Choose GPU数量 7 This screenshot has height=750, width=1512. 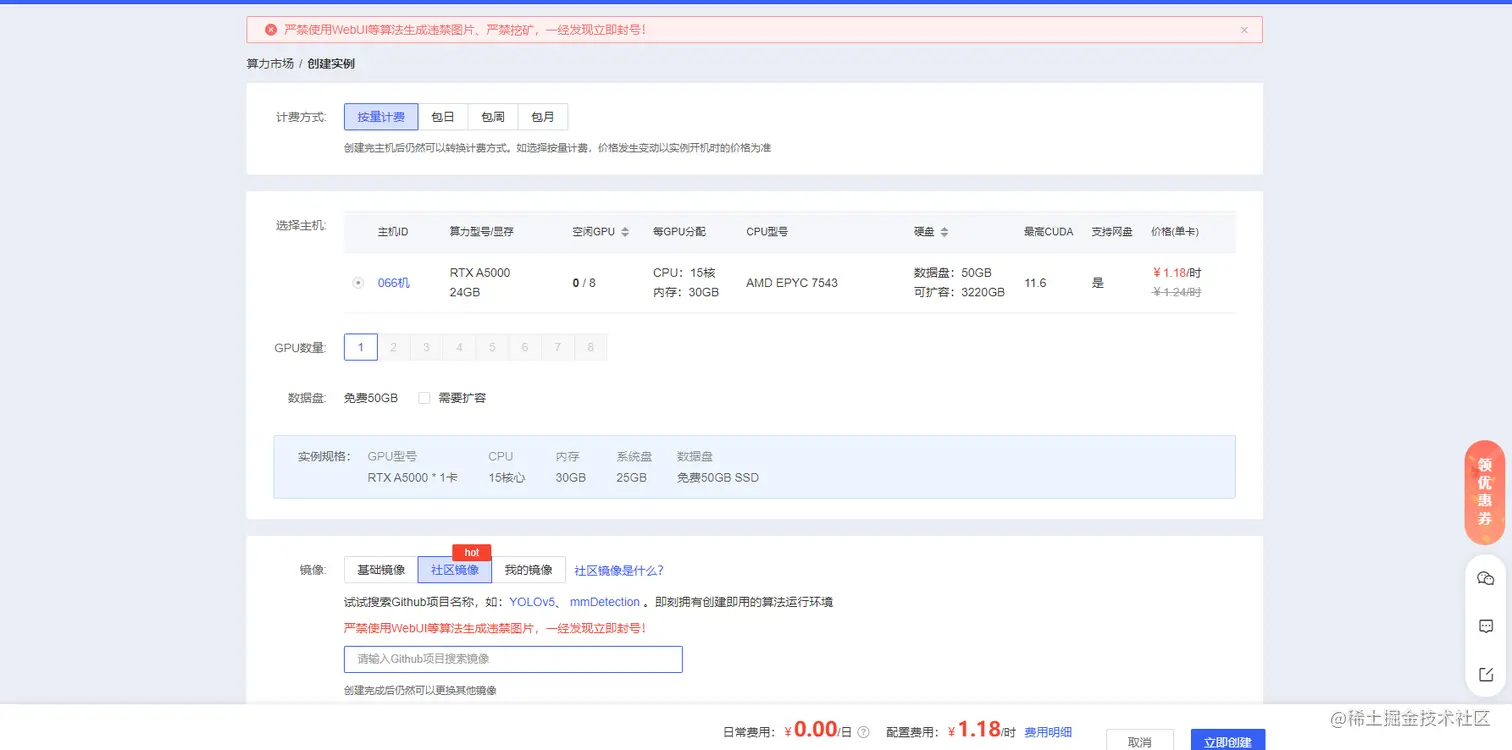[x=558, y=347]
